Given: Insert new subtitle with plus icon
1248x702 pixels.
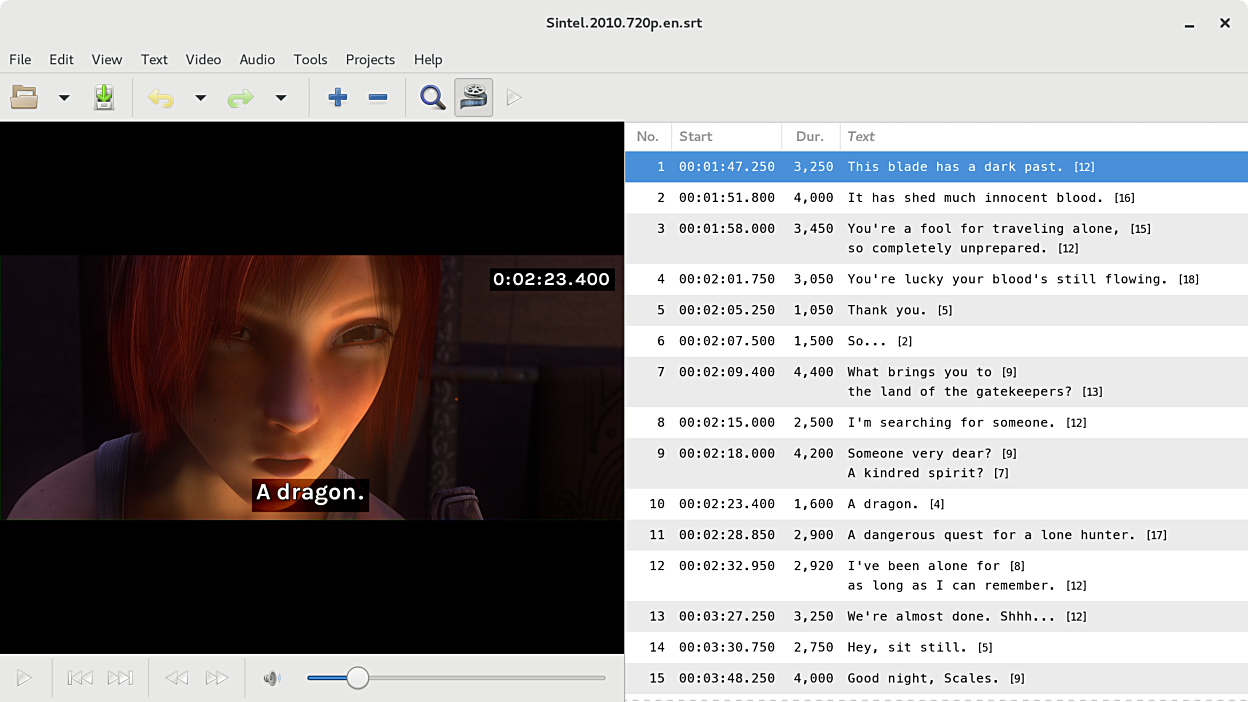Looking at the screenshot, I should [x=337, y=97].
